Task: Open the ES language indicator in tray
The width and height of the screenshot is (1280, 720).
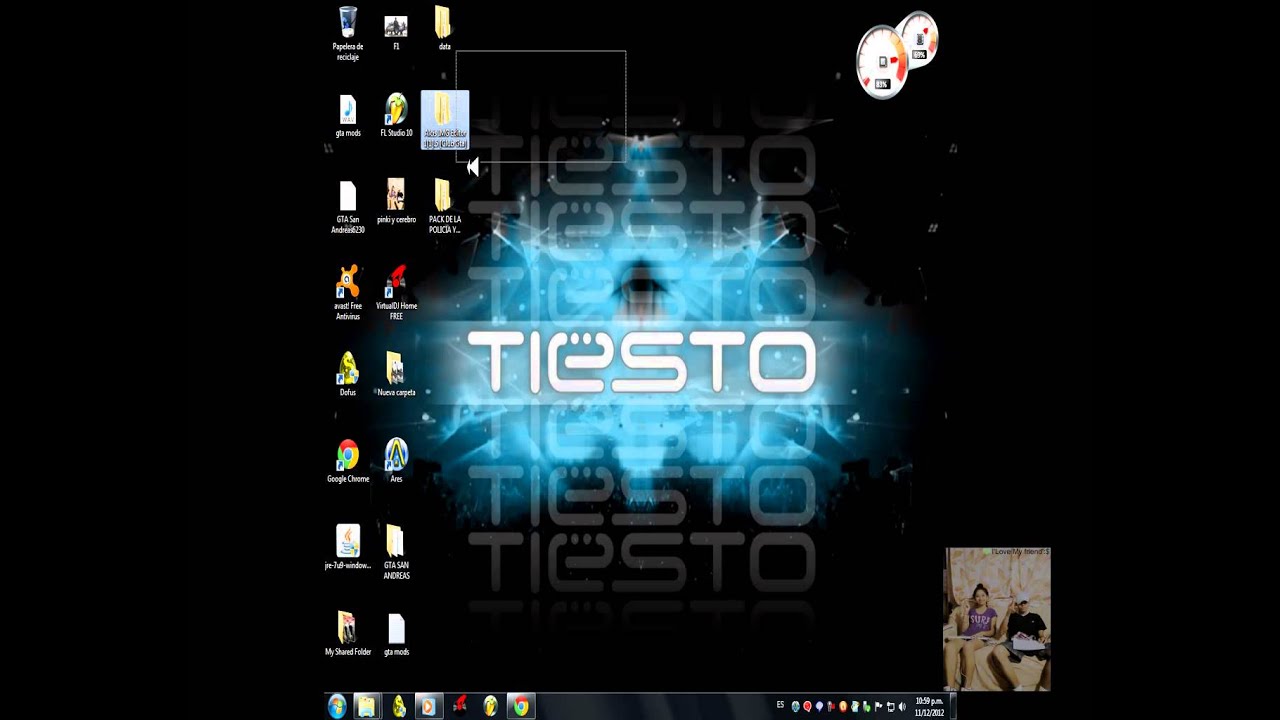Action: (x=780, y=706)
